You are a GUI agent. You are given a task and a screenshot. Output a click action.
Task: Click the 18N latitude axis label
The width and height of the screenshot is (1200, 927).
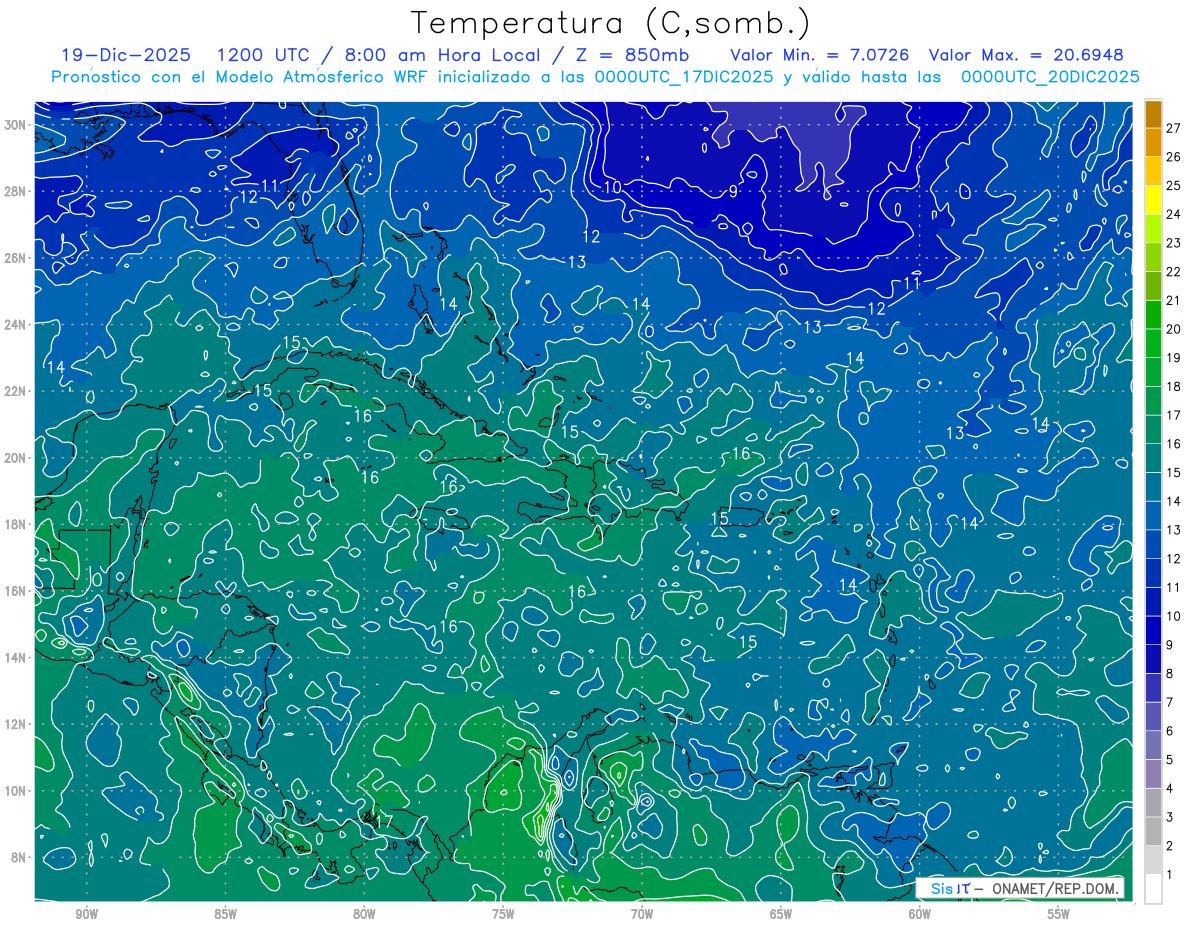click(x=16, y=524)
